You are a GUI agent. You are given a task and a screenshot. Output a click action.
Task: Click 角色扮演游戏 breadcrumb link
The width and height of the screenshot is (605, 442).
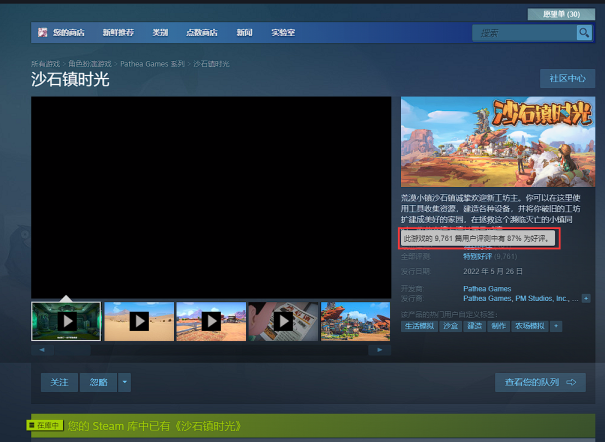point(90,64)
